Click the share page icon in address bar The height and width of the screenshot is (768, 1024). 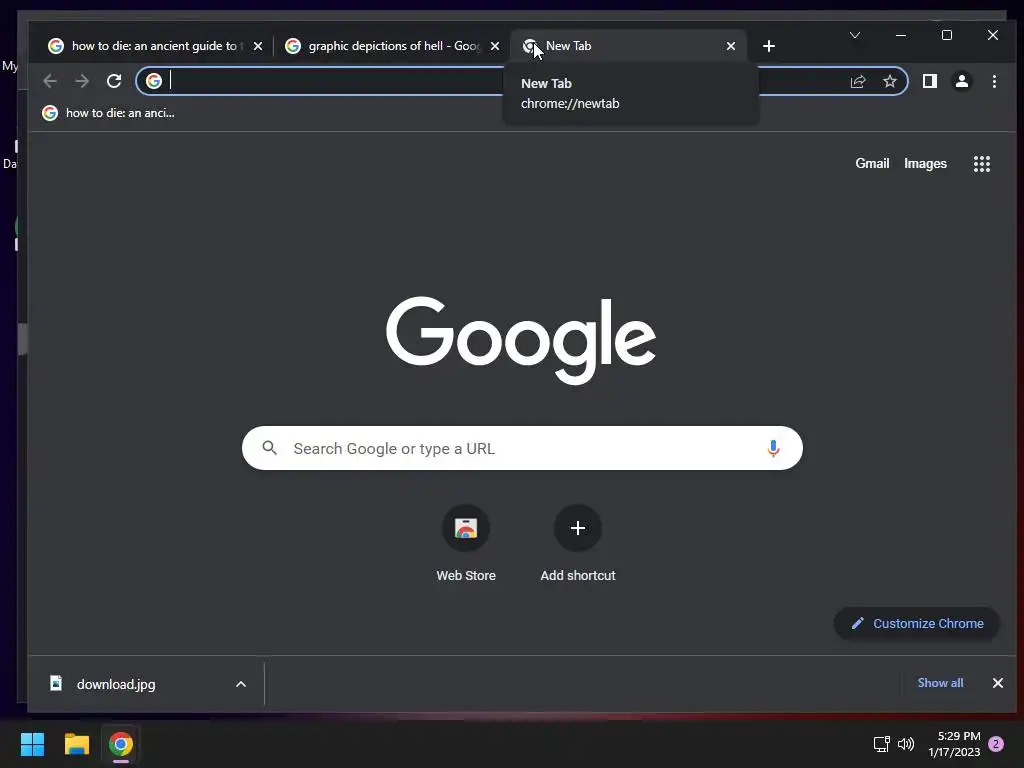(x=857, y=81)
